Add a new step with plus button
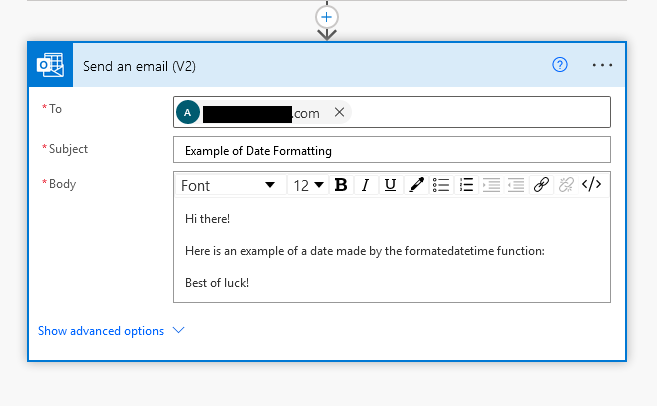Image resolution: width=657 pixels, height=406 pixels. [x=327, y=17]
